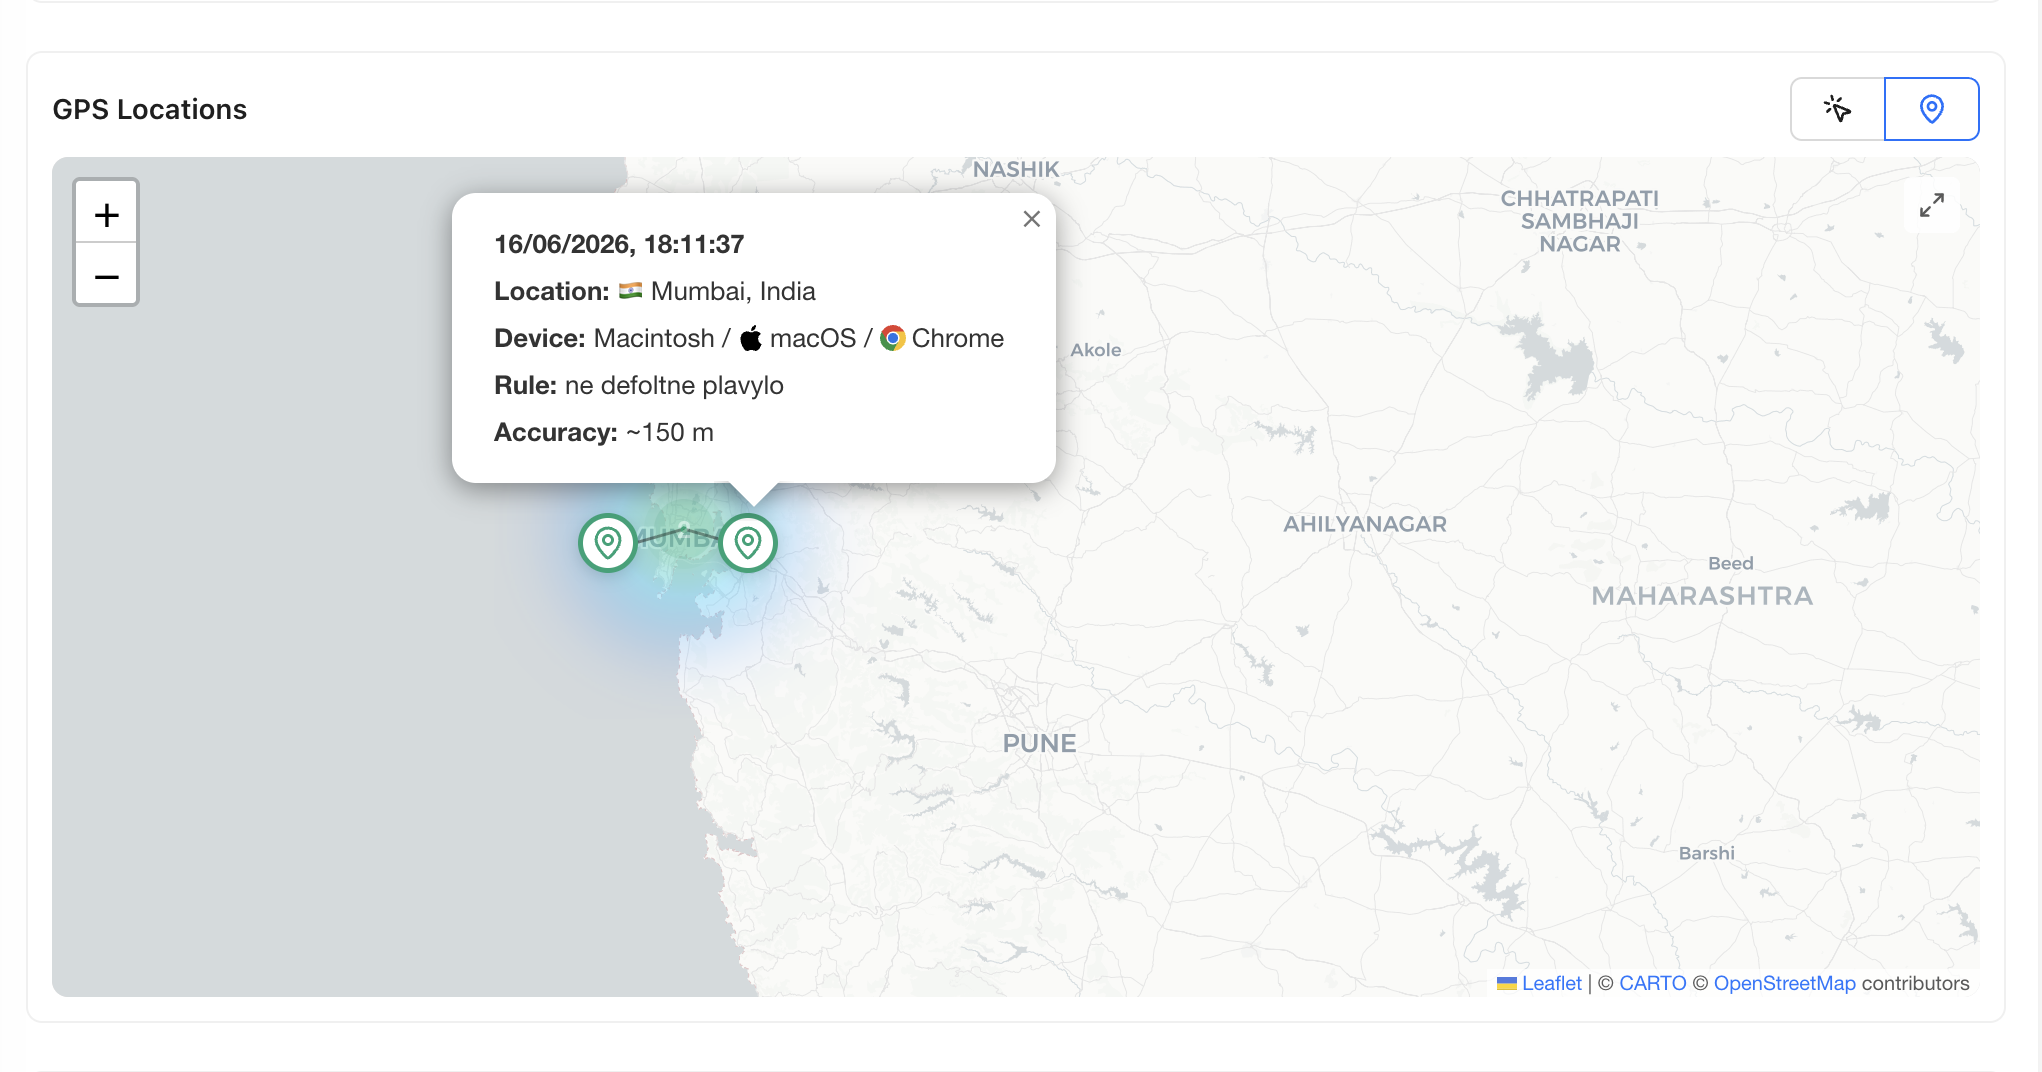Zoom in on the map
This screenshot has height=1072, width=2042.
point(106,214)
